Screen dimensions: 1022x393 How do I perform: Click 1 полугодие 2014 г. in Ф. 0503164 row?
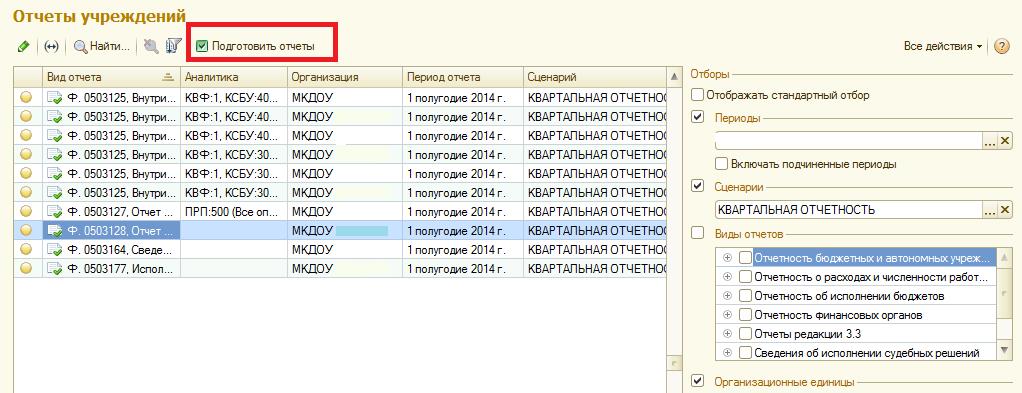pos(463,249)
